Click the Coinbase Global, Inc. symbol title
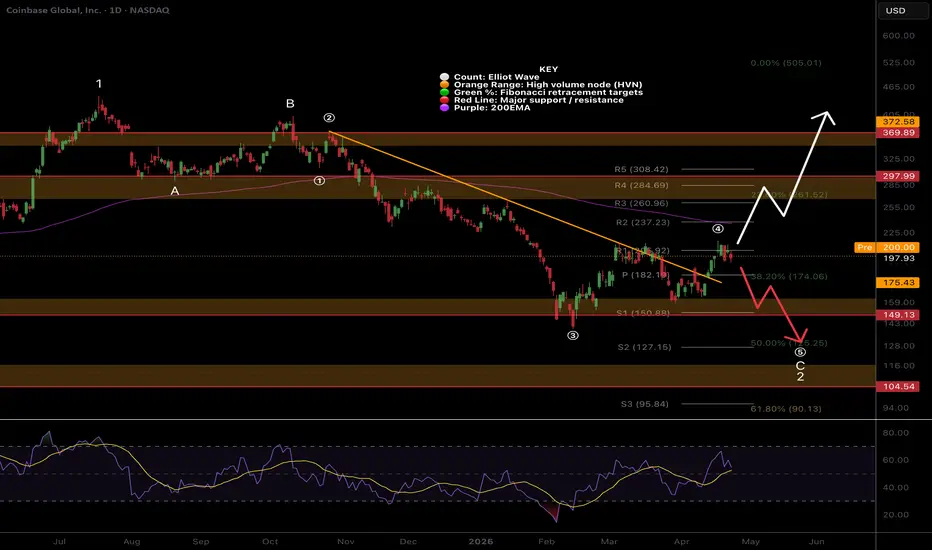 (x=53, y=10)
